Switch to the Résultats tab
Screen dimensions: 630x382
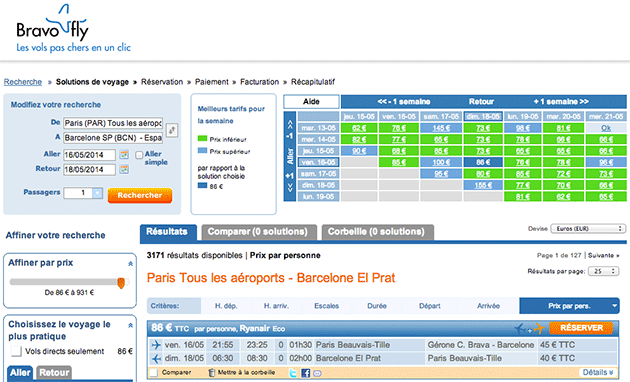point(168,232)
